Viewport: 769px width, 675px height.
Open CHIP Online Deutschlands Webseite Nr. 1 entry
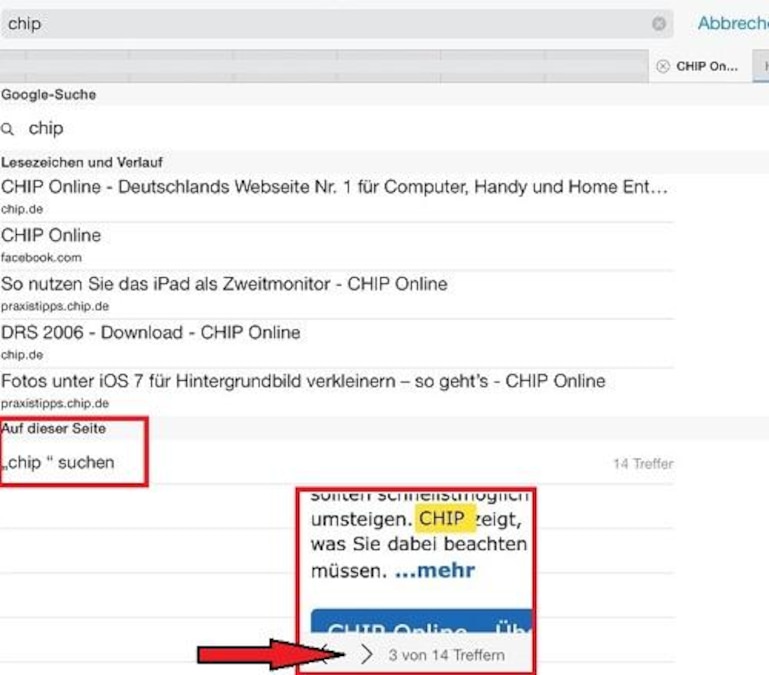[x=337, y=197]
